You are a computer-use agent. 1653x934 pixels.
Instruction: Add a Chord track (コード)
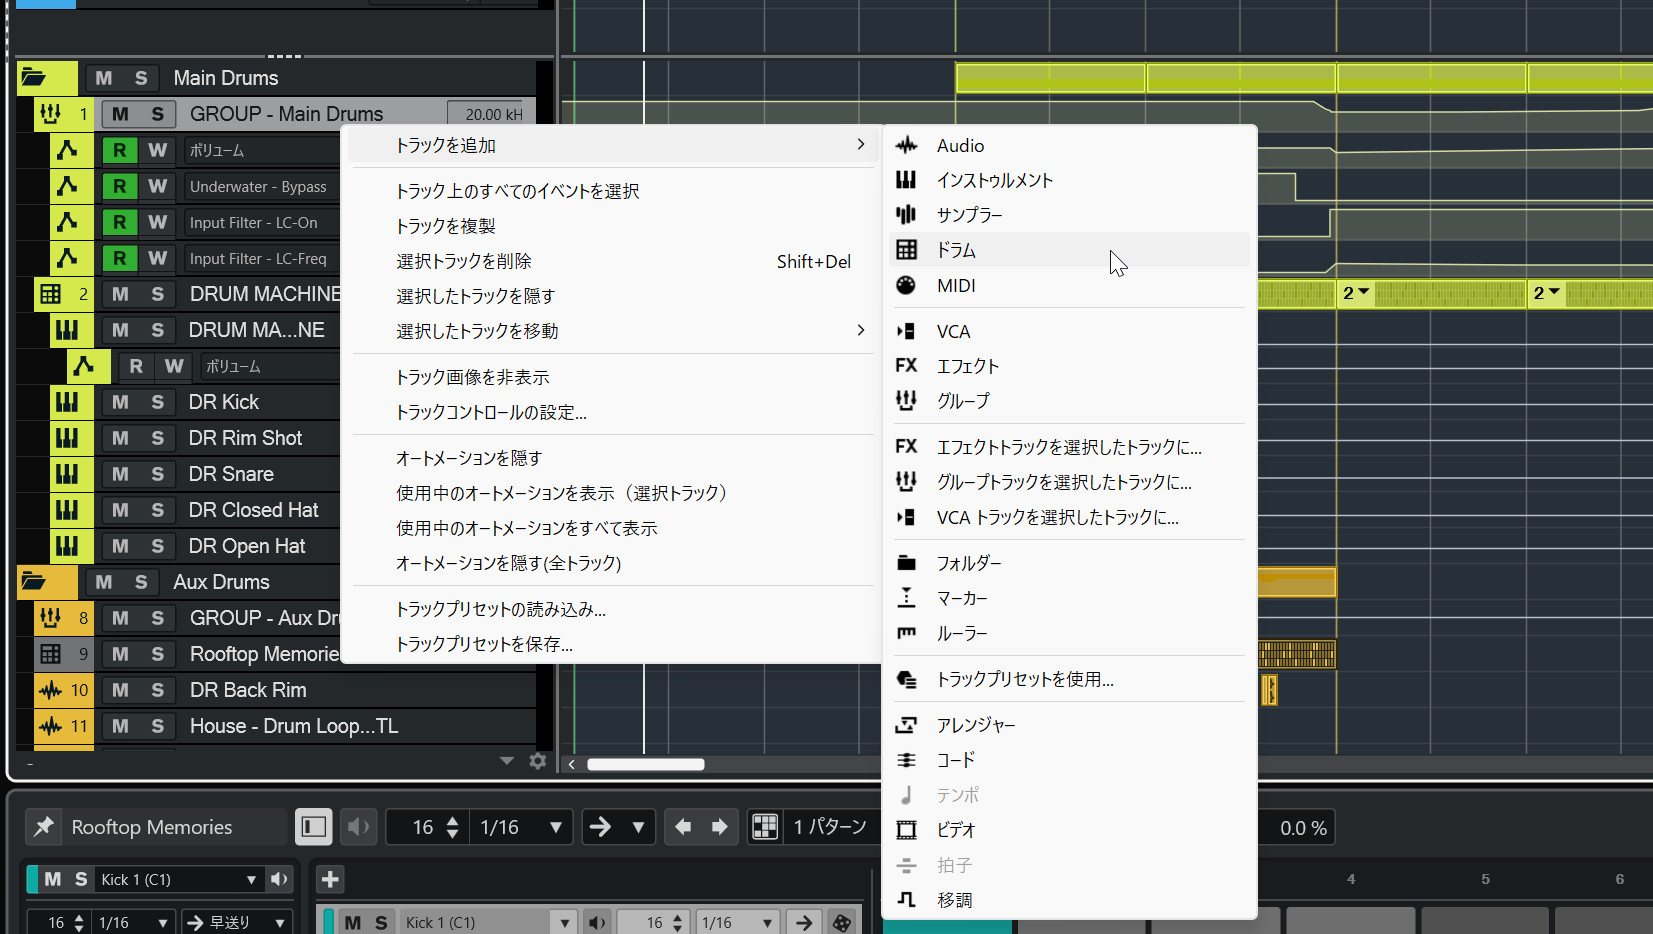coord(1069,760)
